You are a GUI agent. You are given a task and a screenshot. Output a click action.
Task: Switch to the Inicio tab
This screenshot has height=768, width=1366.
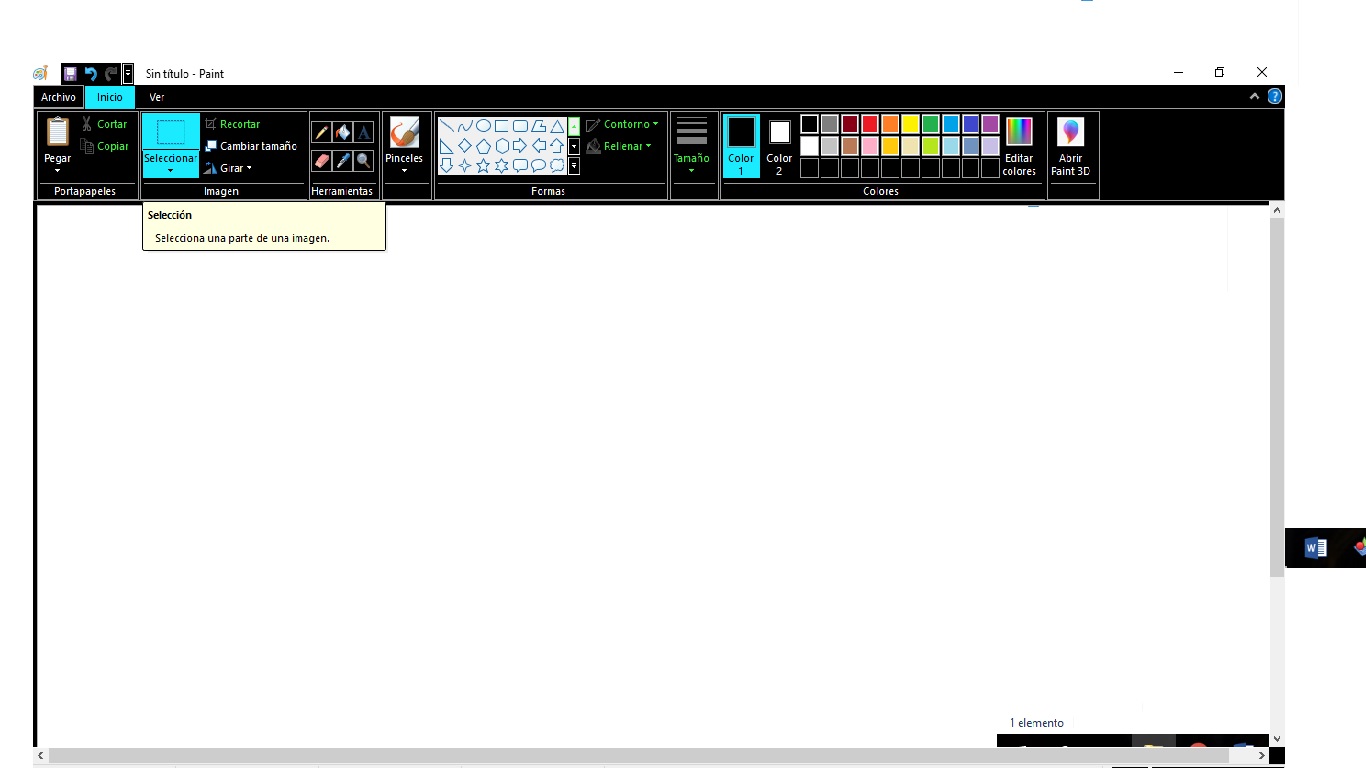pyautogui.click(x=110, y=97)
